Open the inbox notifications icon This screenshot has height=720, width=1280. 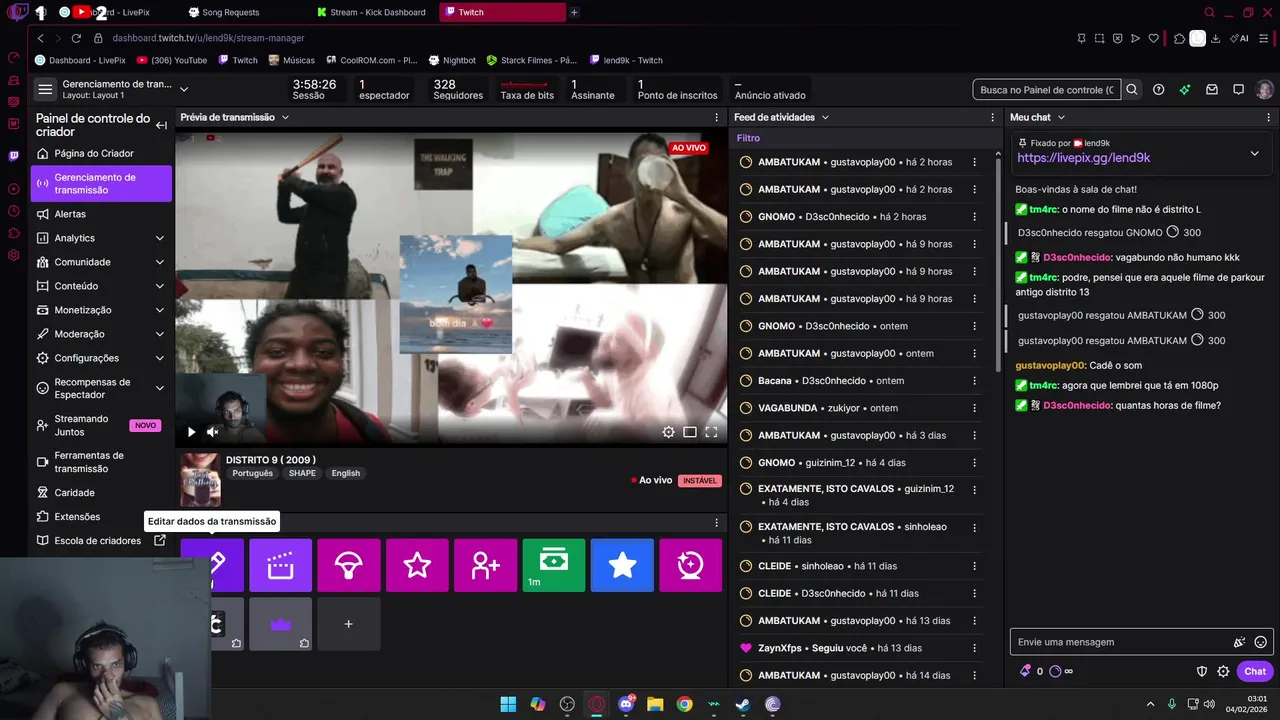1212,90
